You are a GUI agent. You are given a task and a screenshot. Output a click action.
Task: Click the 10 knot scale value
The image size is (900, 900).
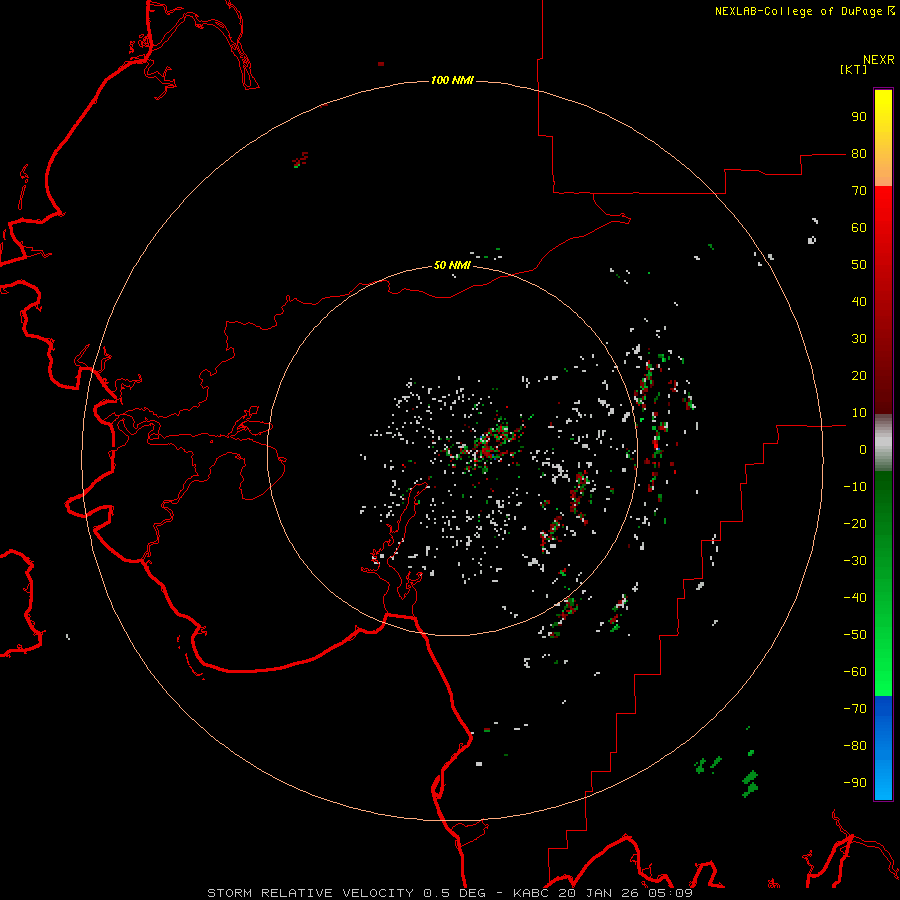(859, 413)
